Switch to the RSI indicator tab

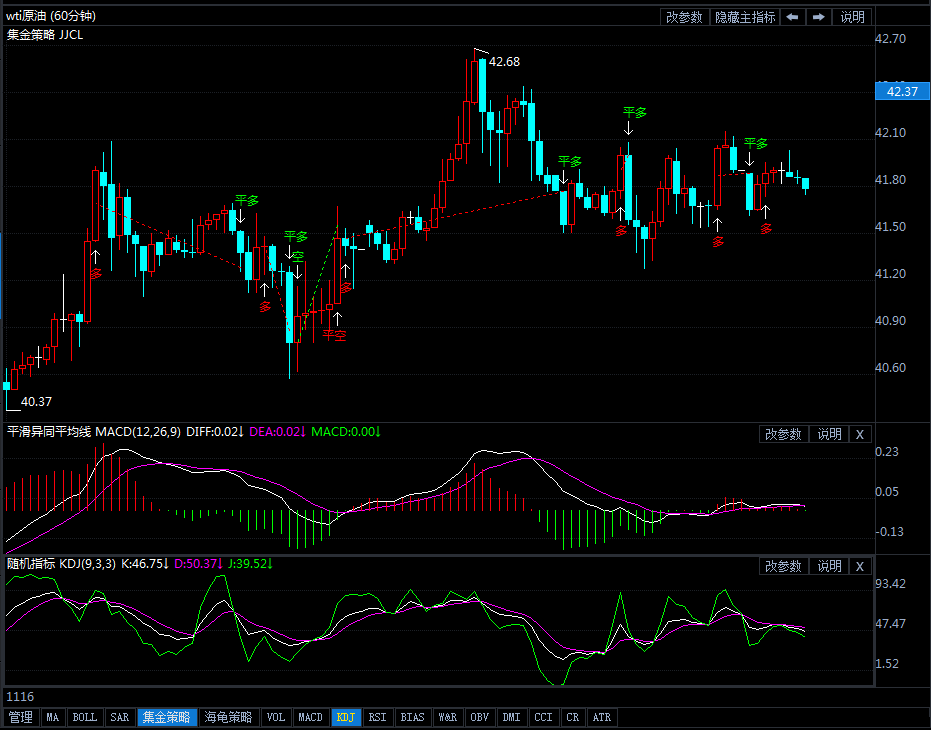(x=377, y=717)
